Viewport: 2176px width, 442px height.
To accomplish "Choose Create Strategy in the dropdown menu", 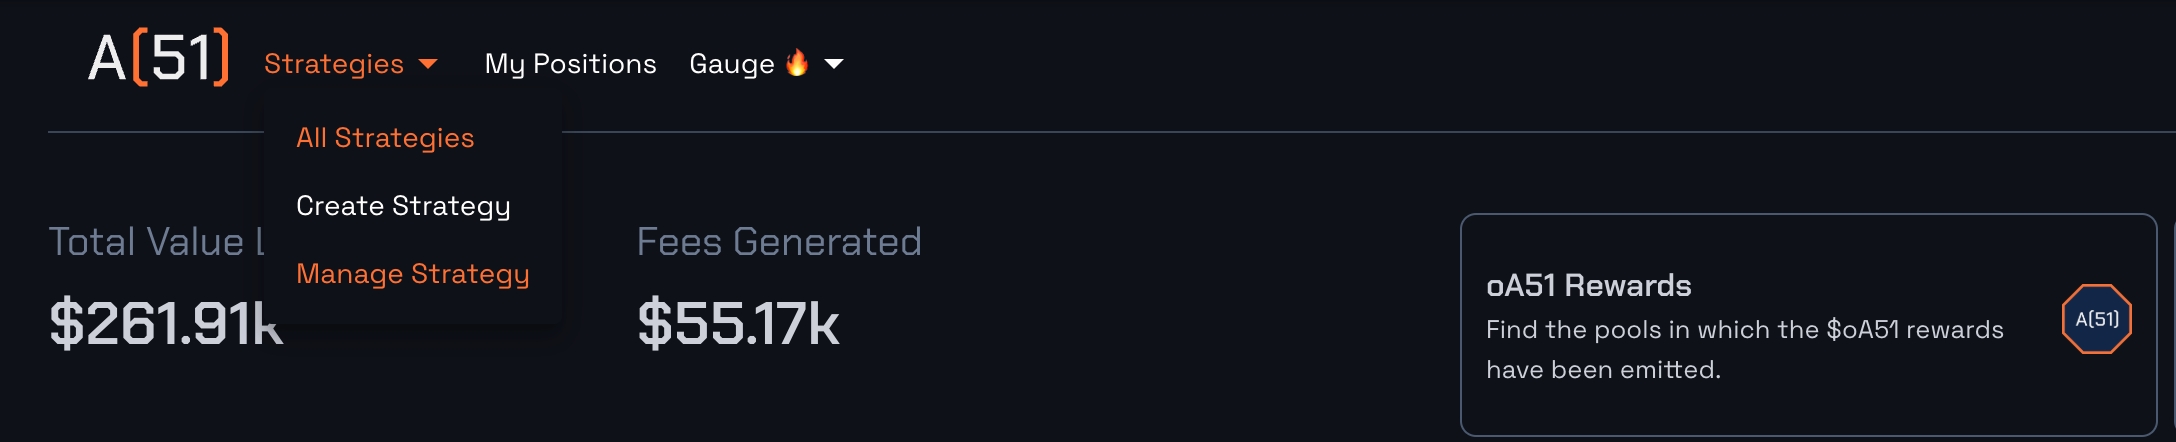I will tap(403, 206).
